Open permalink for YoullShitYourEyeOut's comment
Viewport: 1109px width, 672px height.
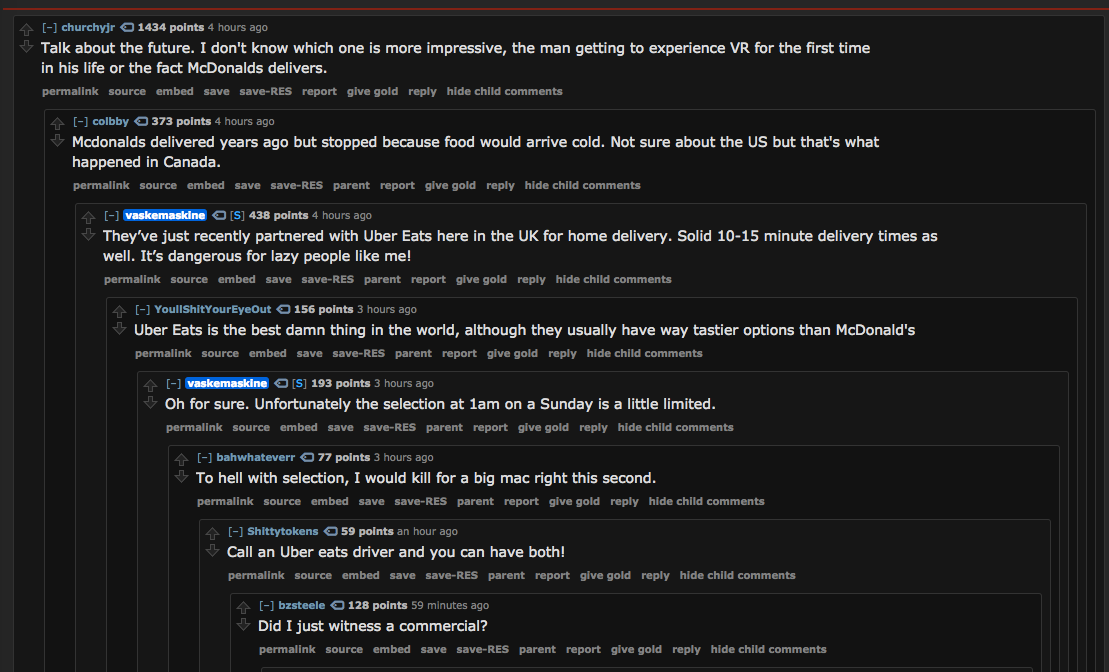[163, 353]
